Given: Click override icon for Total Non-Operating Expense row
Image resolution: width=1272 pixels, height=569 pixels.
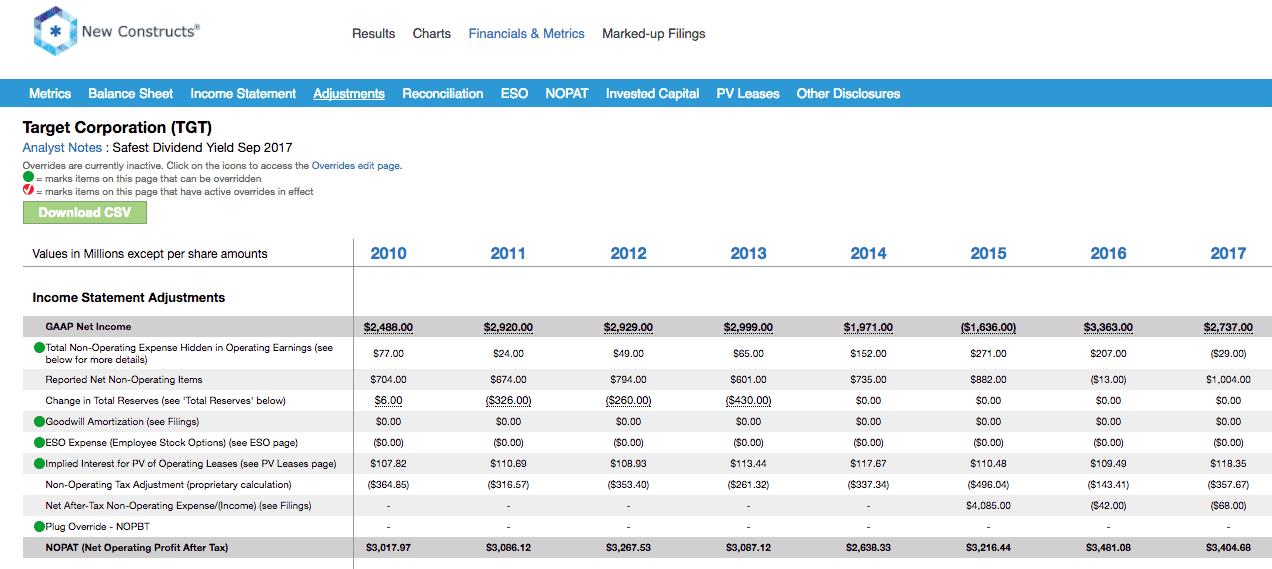Looking at the screenshot, I should point(39,348).
